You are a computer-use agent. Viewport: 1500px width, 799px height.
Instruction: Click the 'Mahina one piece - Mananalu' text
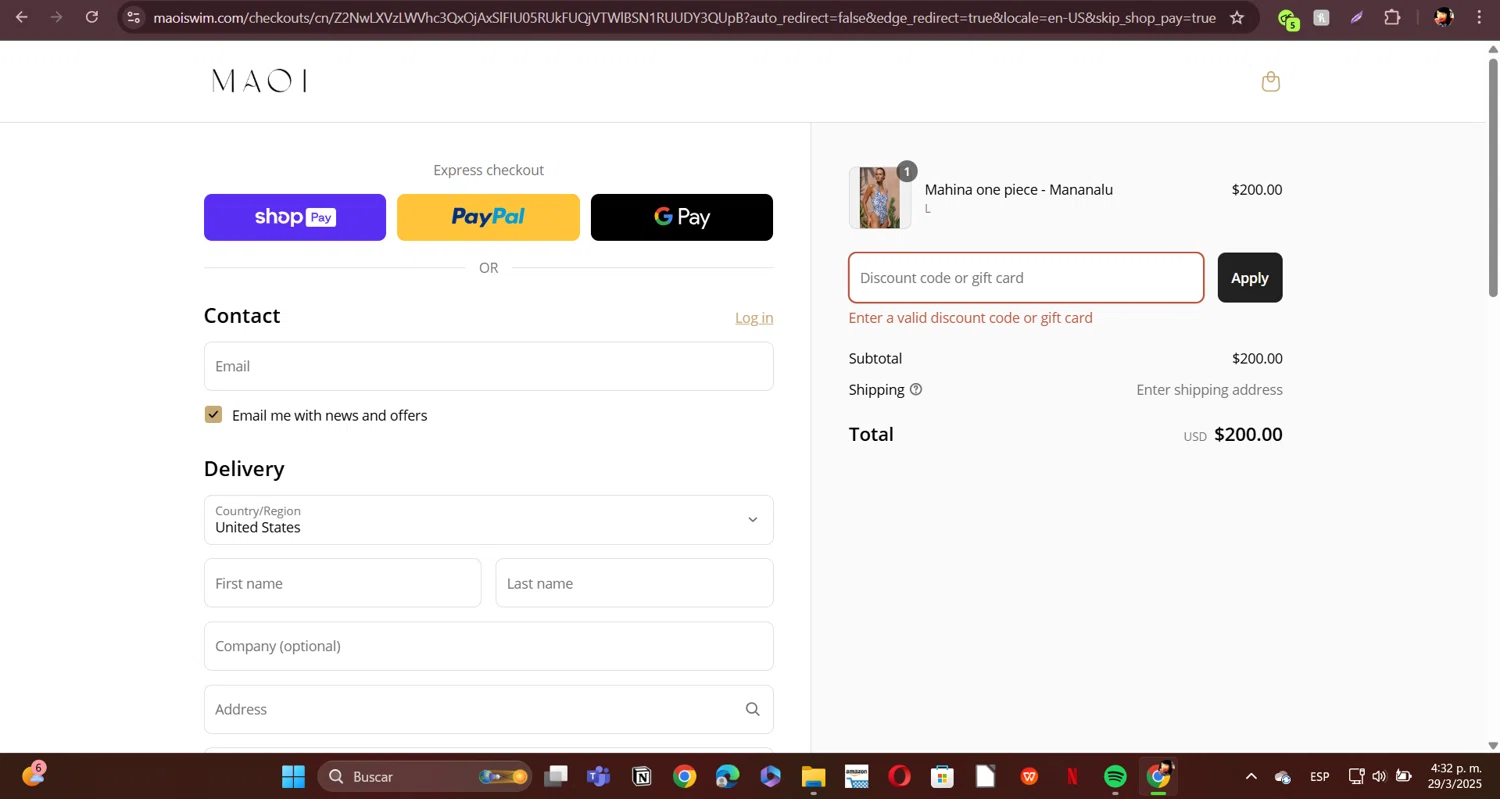tap(1018, 190)
